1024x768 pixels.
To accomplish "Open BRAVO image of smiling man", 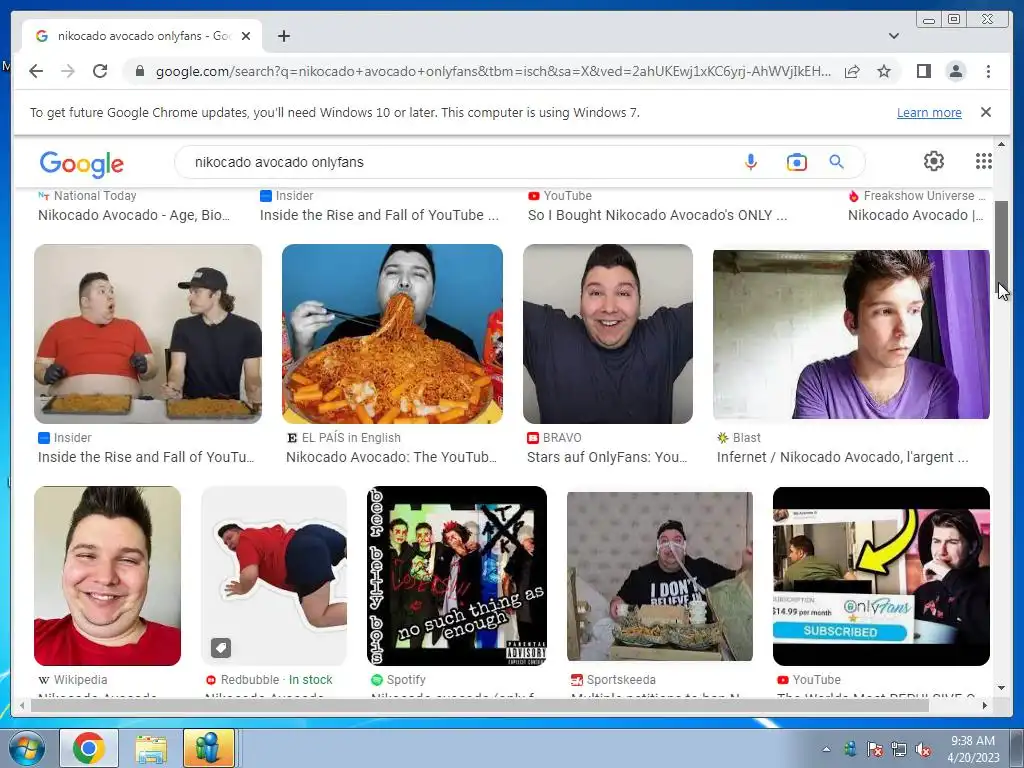I will pyautogui.click(x=607, y=334).
